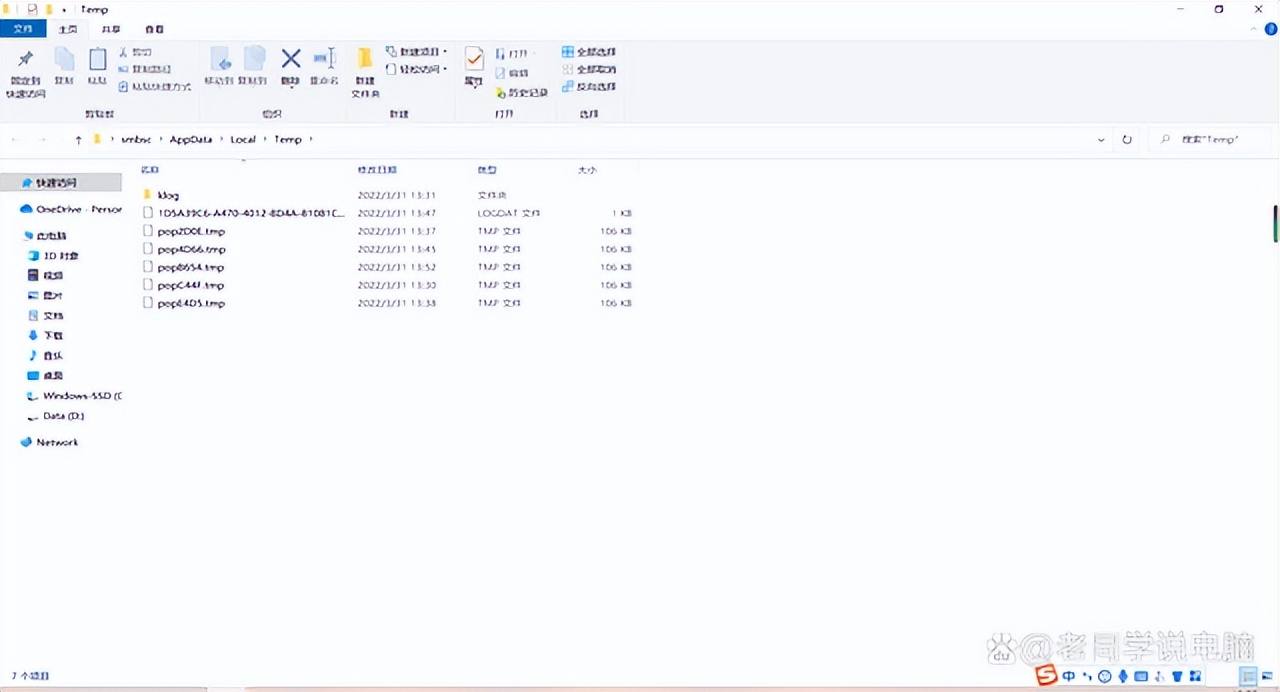The image size is (1280, 692).
Task: Click the Pin to Quick access ribbon icon
Action: (x=25, y=59)
